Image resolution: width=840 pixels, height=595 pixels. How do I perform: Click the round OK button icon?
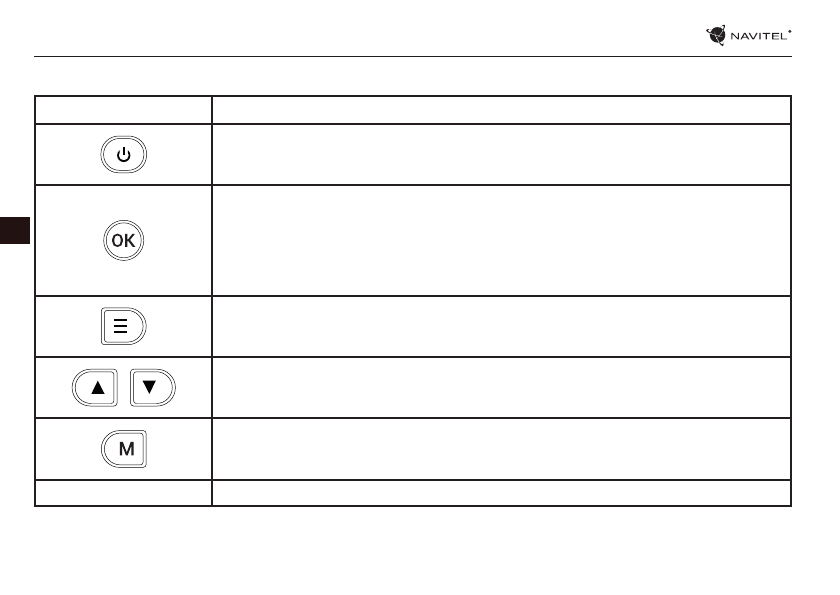pyautogui.click(x=123, y=241)
